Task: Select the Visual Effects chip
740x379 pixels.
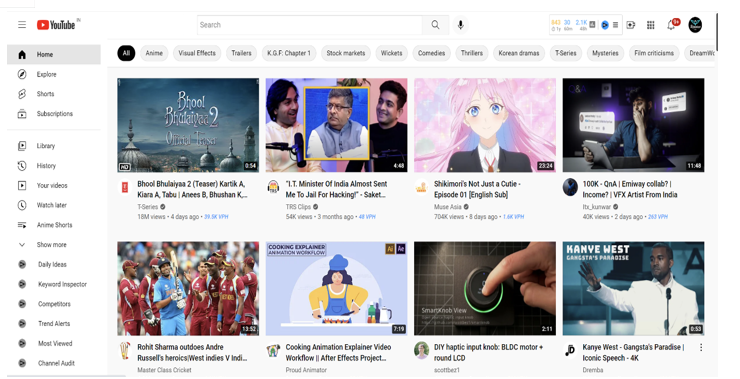Action: [197, 53]
